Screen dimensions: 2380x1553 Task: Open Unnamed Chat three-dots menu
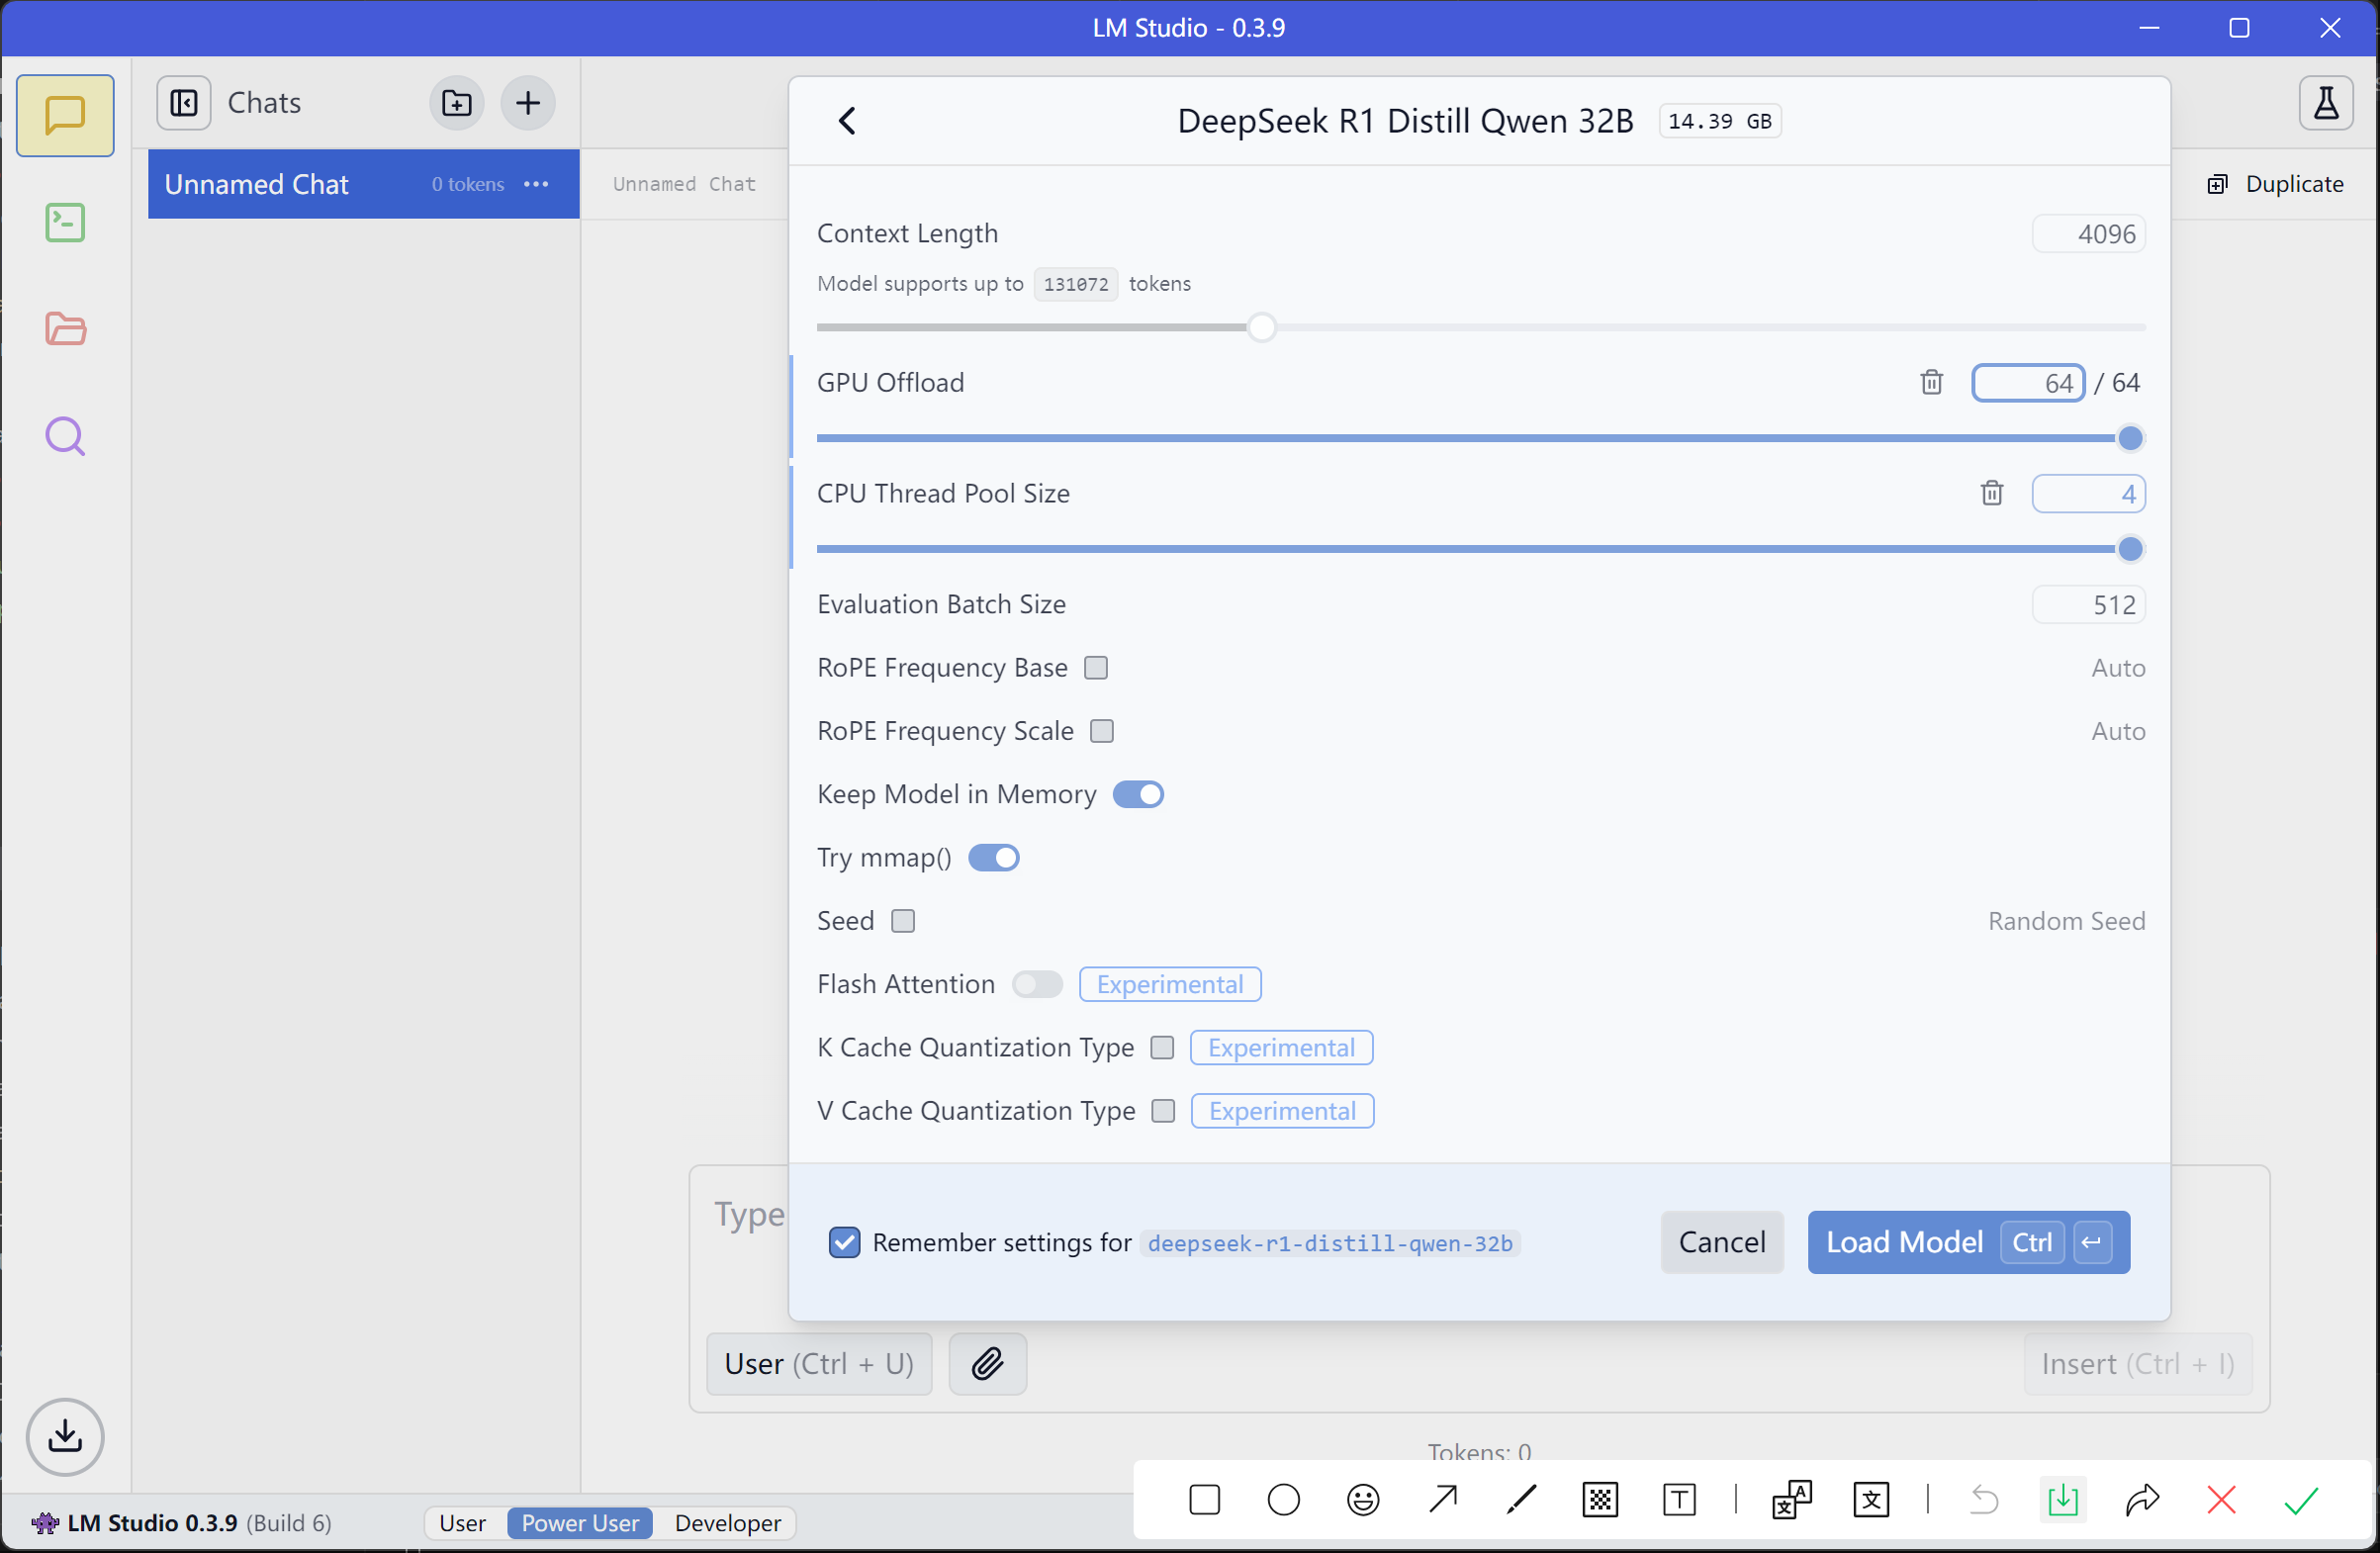pos(536,184)
